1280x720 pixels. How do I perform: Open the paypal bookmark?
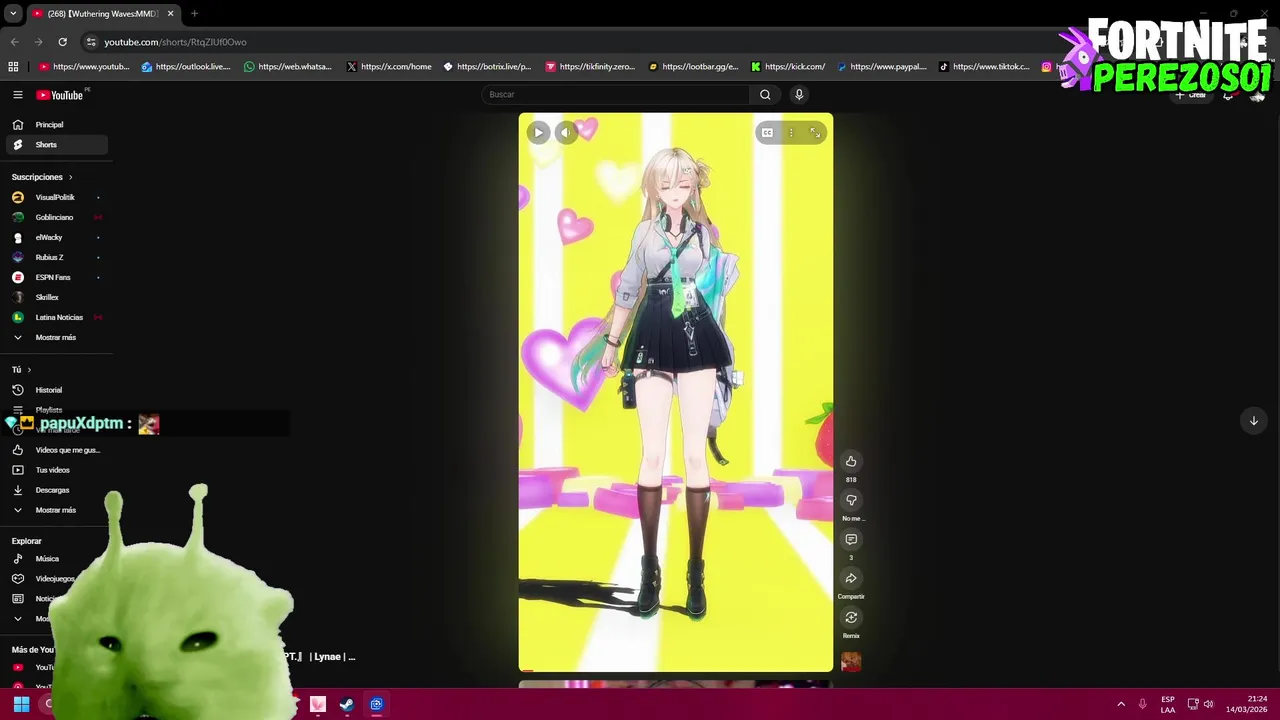882,67
